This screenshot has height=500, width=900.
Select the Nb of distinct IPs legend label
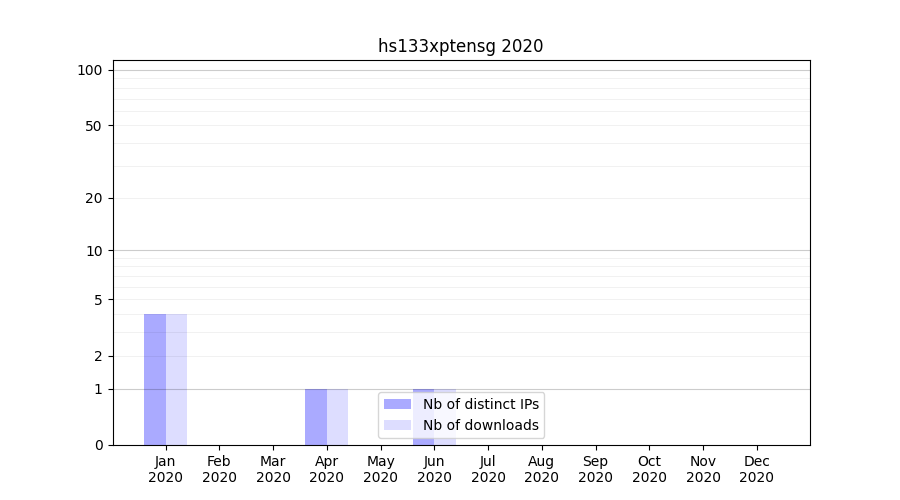(480, 404)
